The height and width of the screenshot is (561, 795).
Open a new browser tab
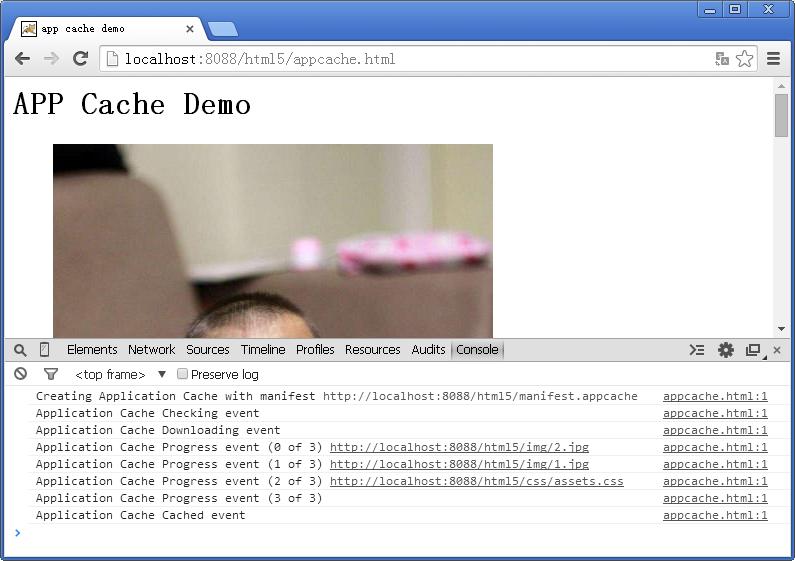click(x=223, y=29)
